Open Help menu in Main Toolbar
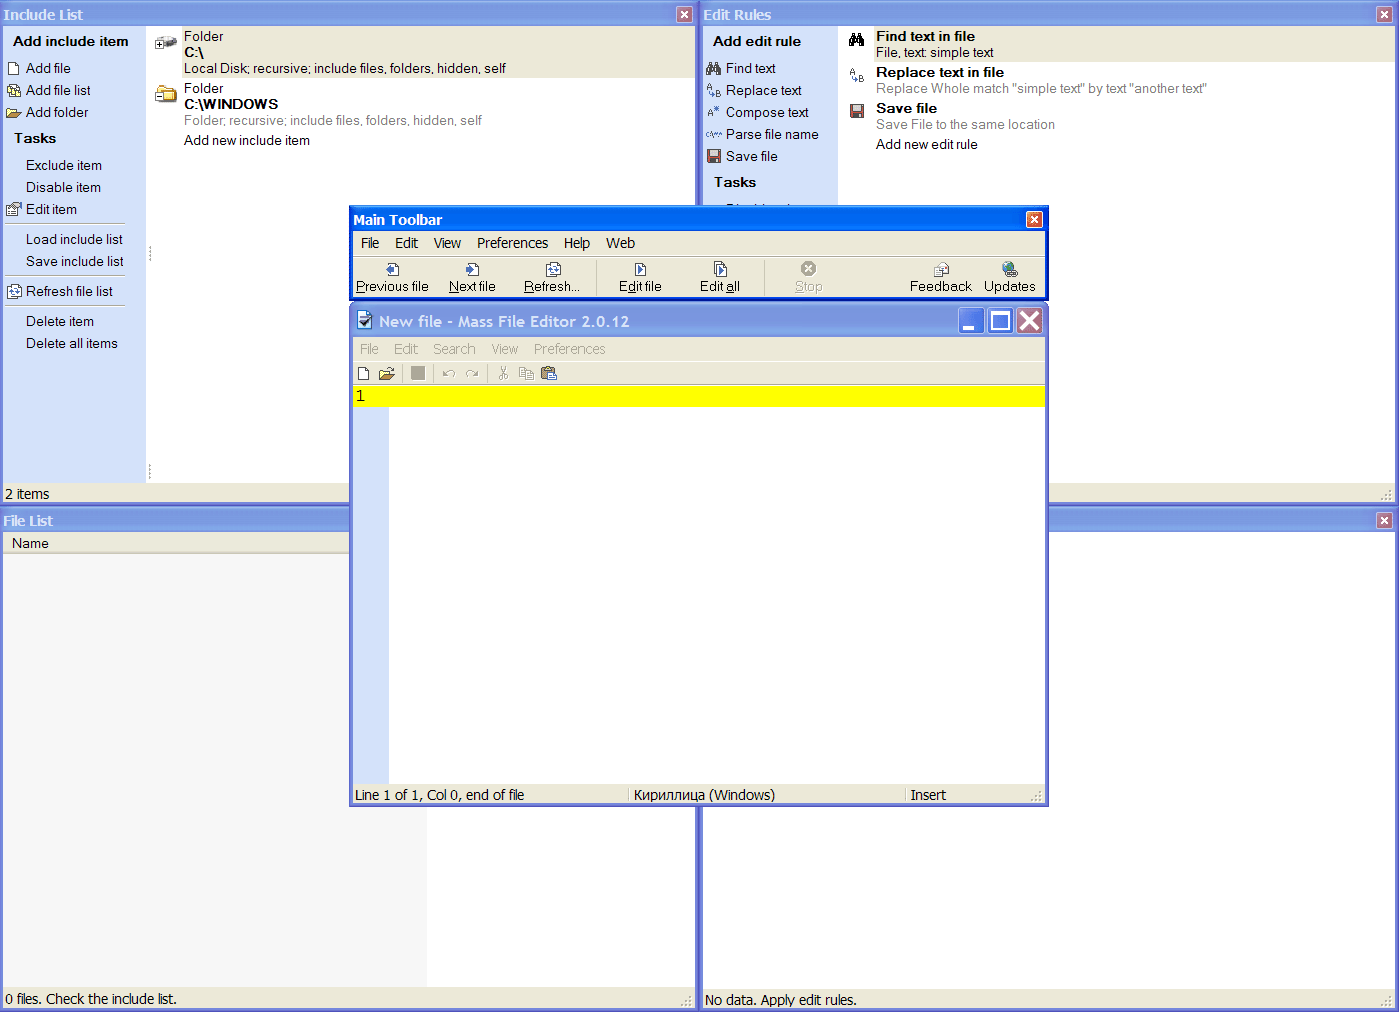 [577, 243]
